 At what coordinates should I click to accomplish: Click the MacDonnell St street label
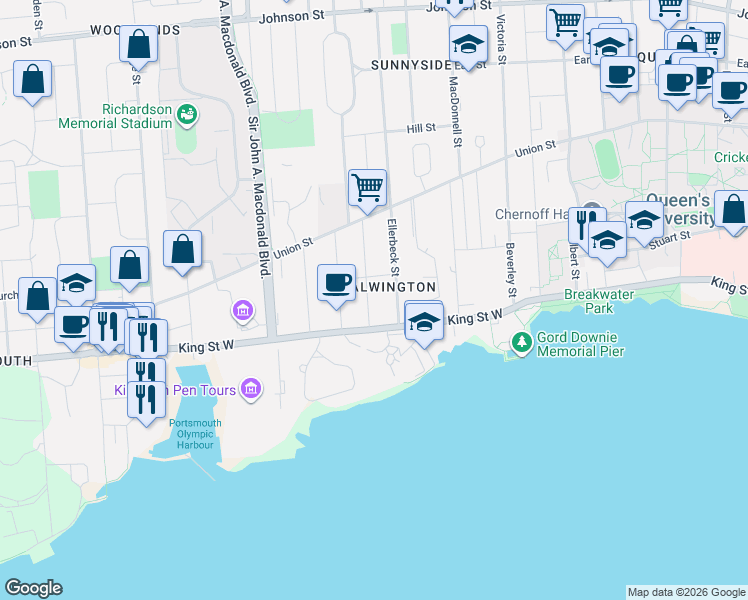click(456, 112)
